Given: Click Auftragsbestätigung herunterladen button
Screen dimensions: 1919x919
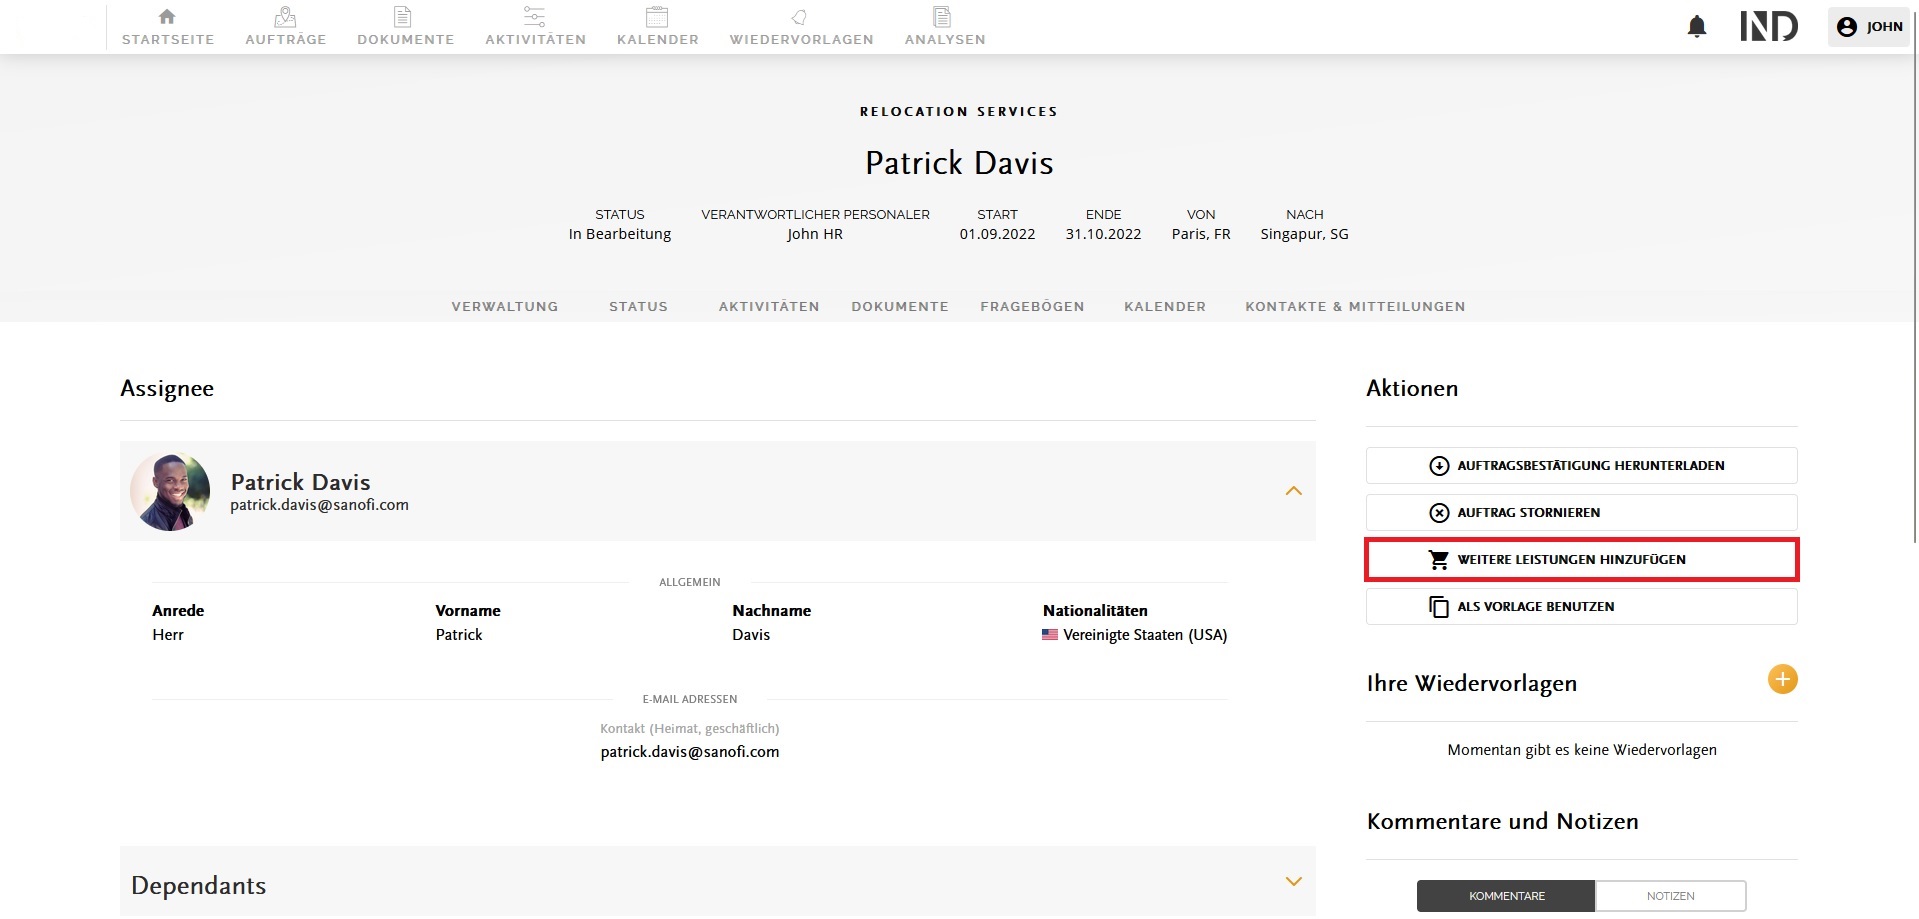Looking at the screenshot, I should tap(1581, 466).
